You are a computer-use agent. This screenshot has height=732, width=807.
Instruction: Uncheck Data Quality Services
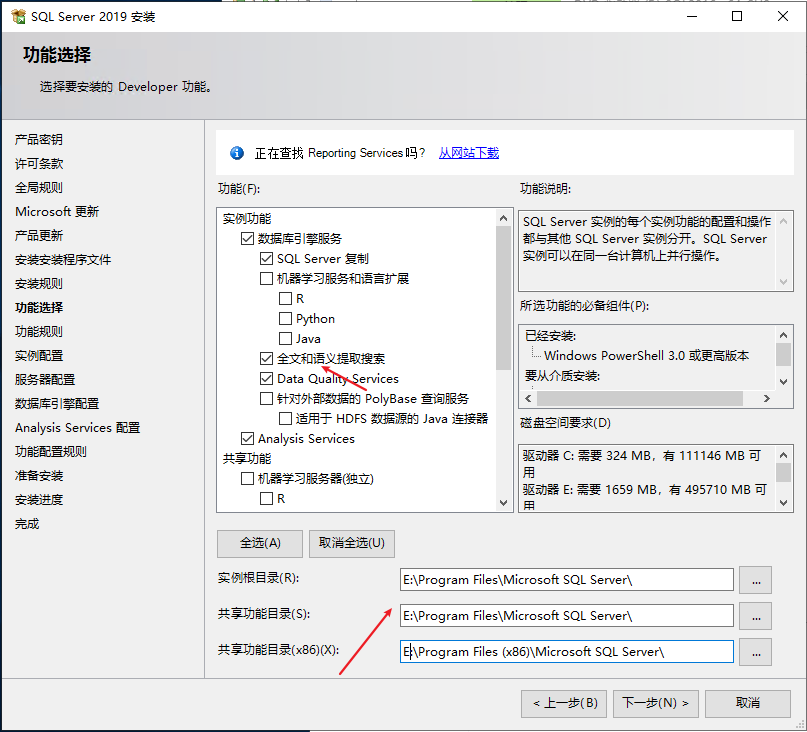tap(267, 378)
